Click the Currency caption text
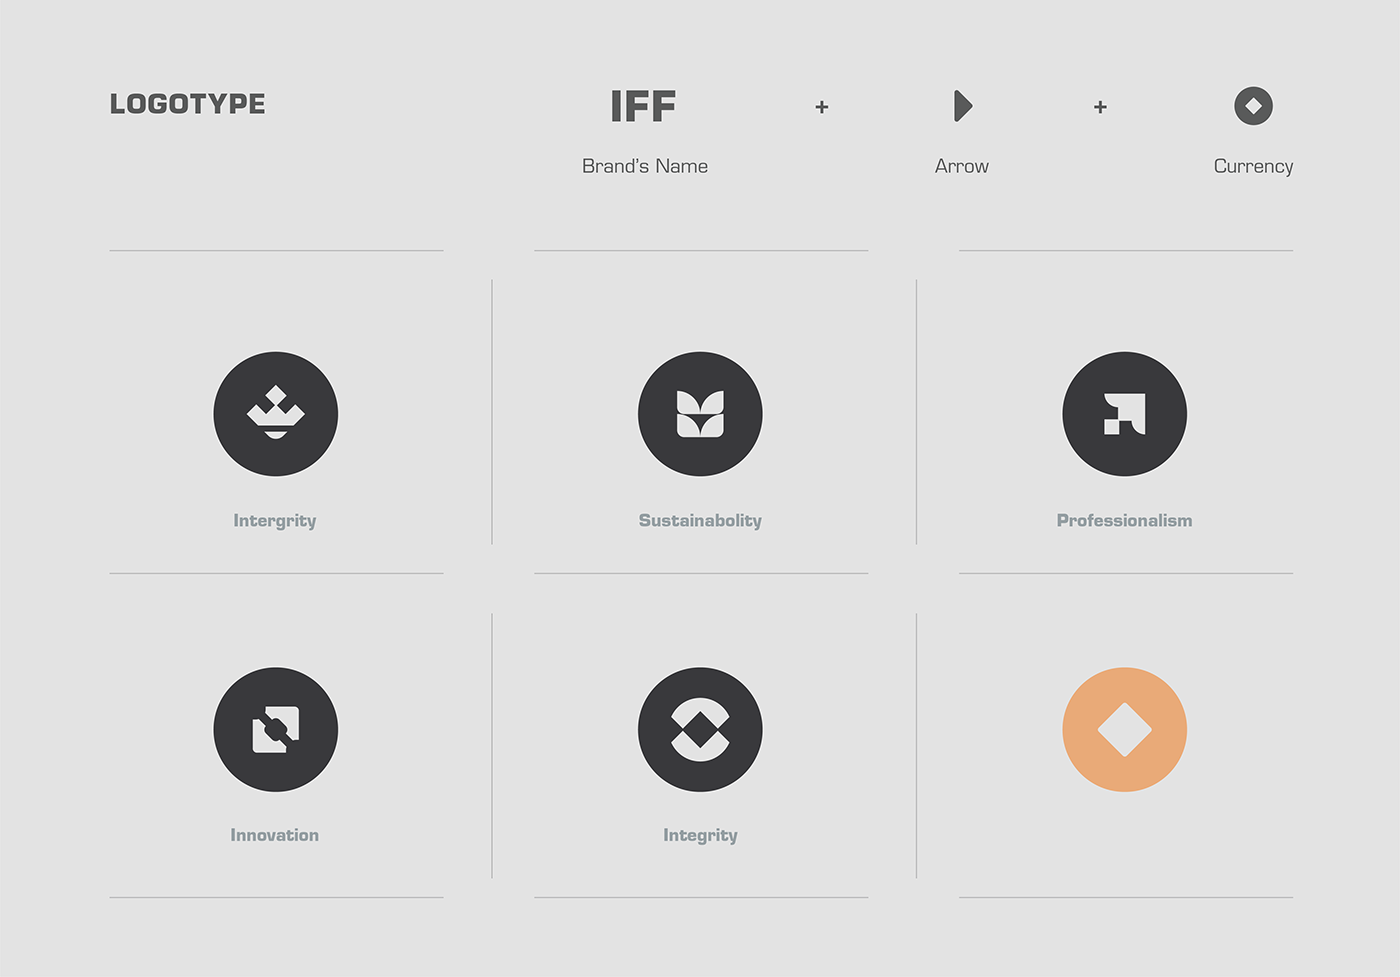This screenshot has height=977, width=1400. 1253,166
